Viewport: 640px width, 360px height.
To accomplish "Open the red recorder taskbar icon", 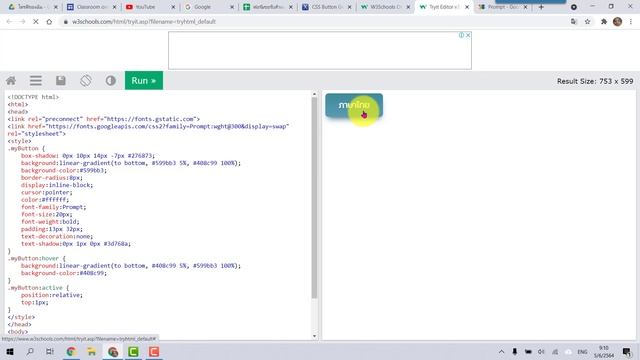I will [x=154, y=351].
